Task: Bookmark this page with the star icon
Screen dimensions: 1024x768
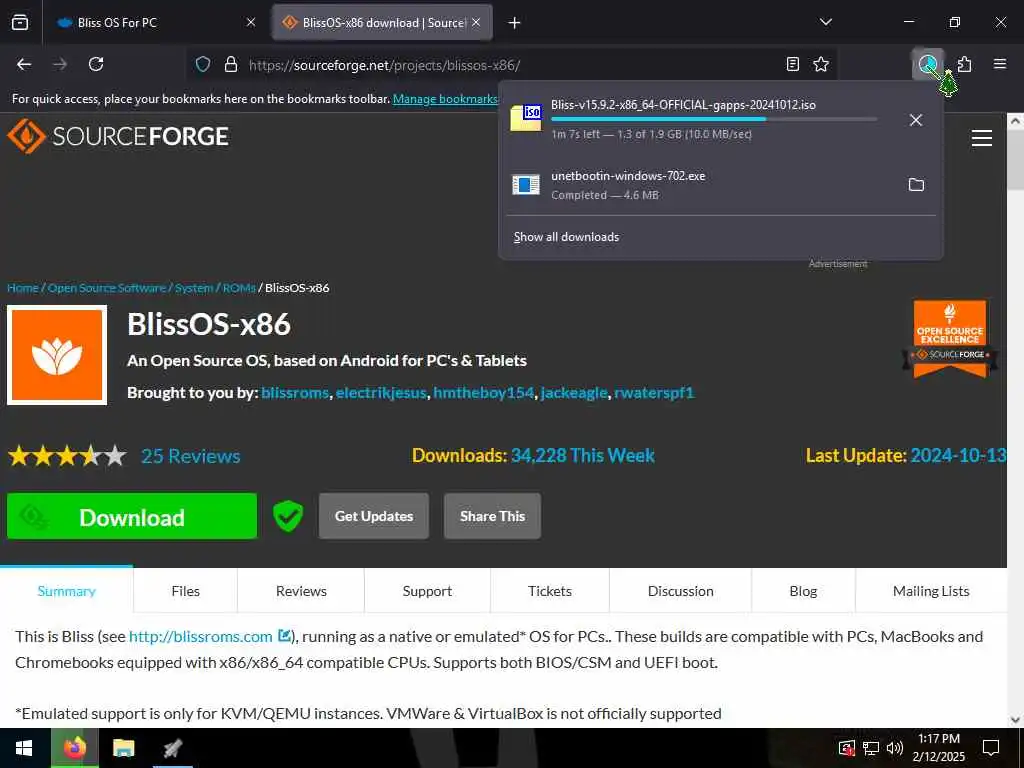Action: point(821,64)
